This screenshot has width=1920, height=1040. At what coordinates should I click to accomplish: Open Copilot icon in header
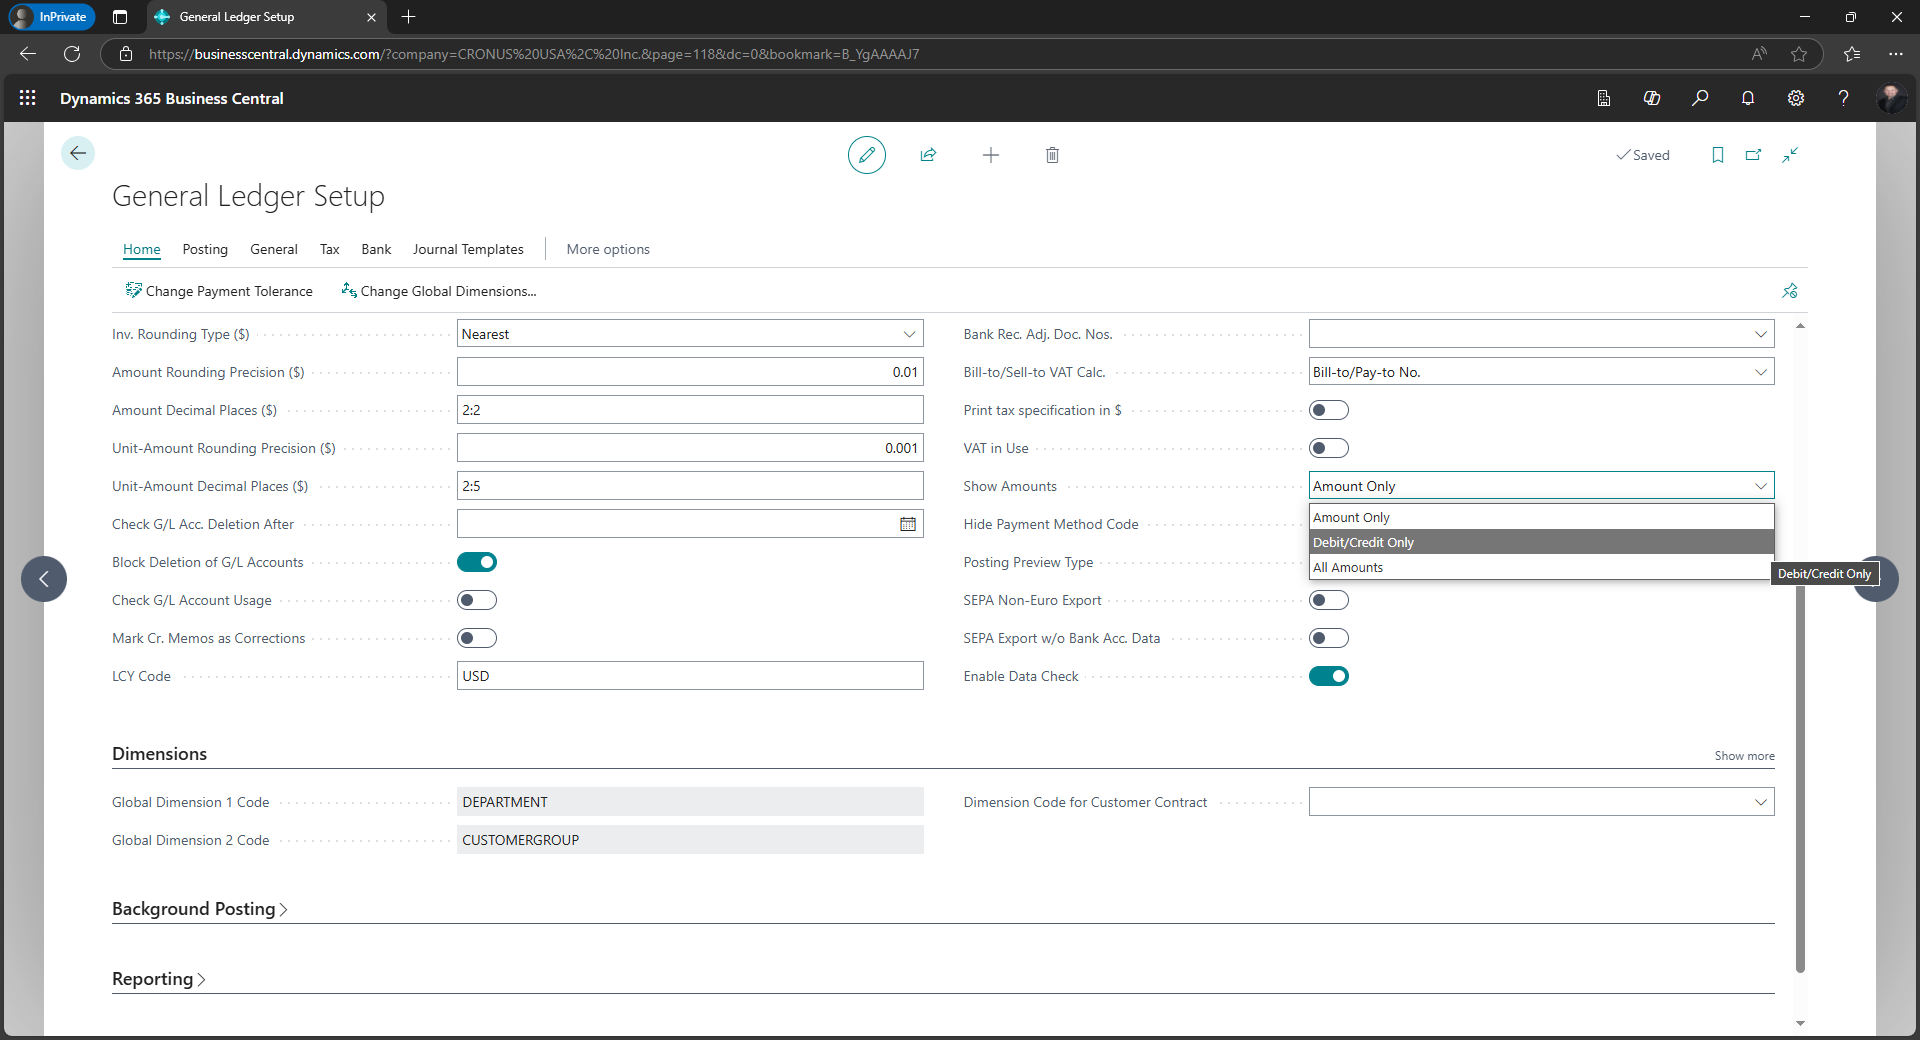1652,98
